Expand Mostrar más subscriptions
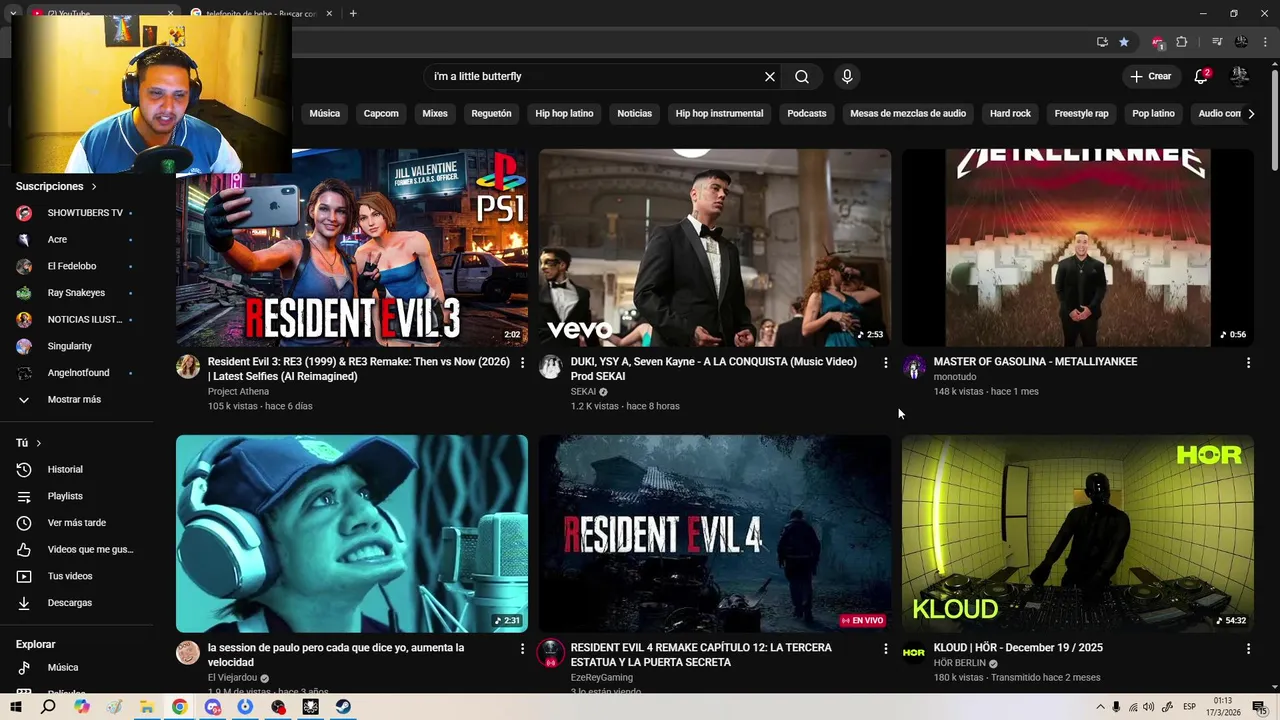 pyautogui.click(x=76, y=399)
